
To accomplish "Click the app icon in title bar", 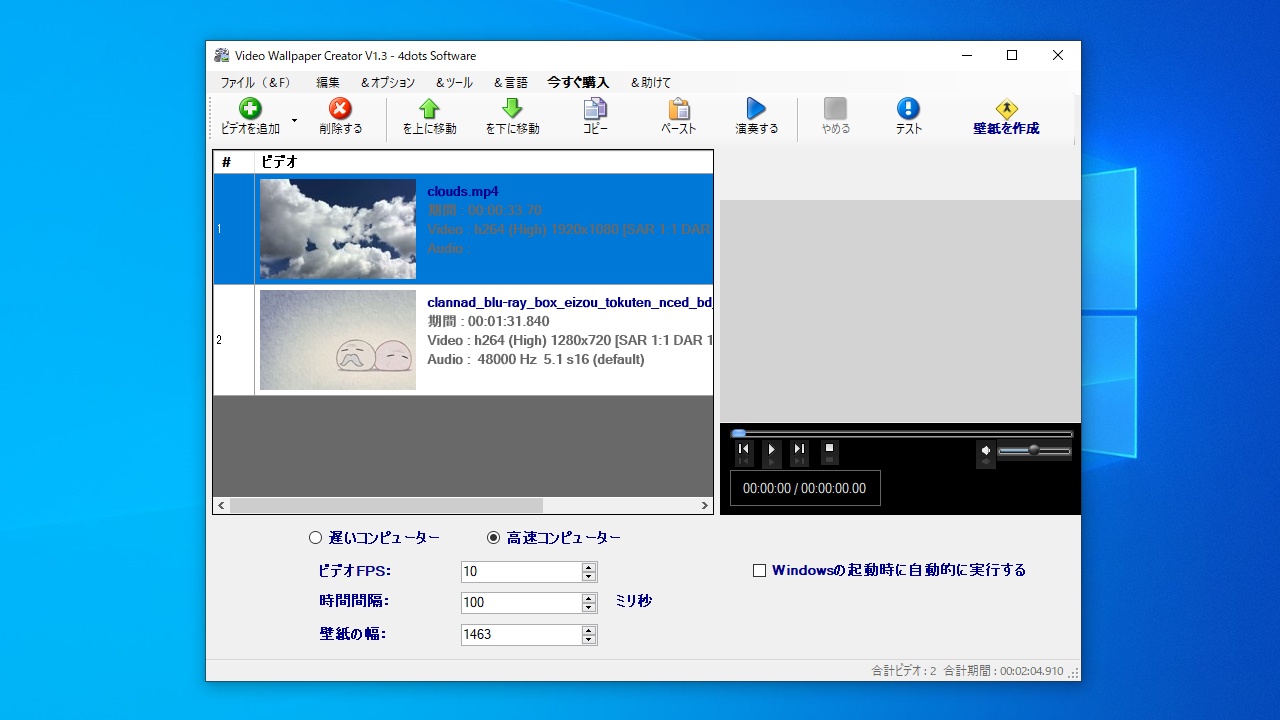I will click(x=222, y=55).
